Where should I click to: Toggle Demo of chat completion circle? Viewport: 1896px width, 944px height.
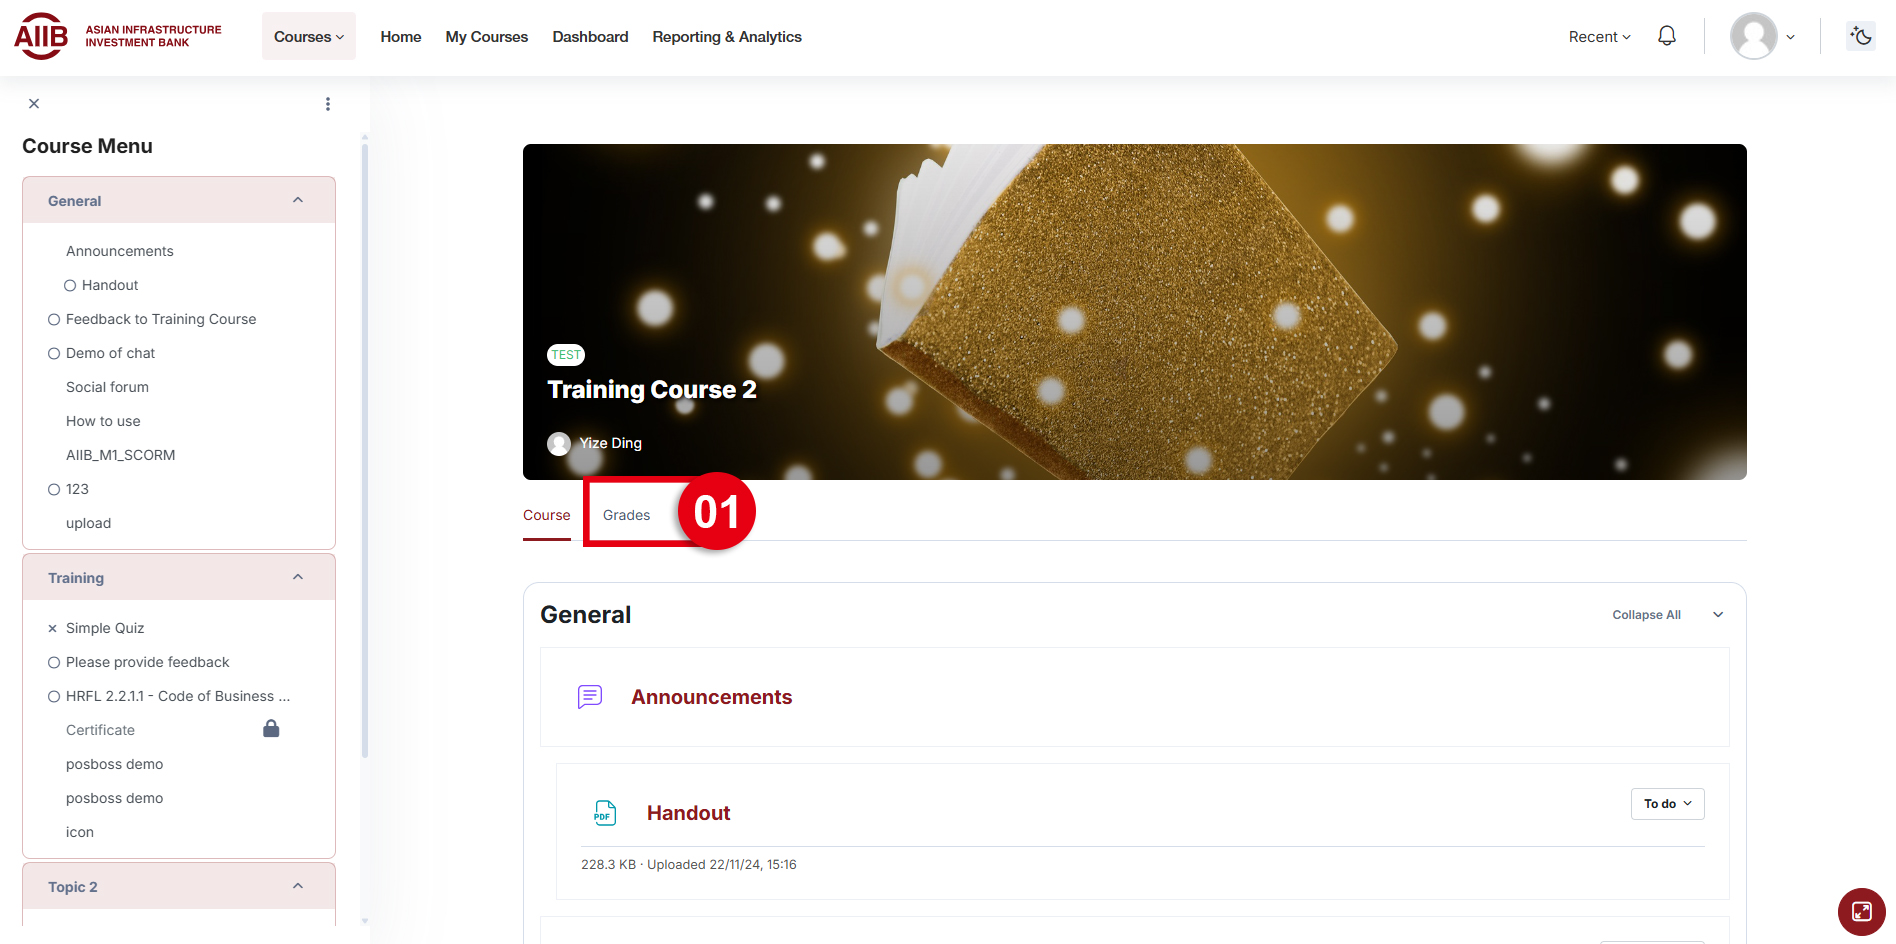point(54,354)
